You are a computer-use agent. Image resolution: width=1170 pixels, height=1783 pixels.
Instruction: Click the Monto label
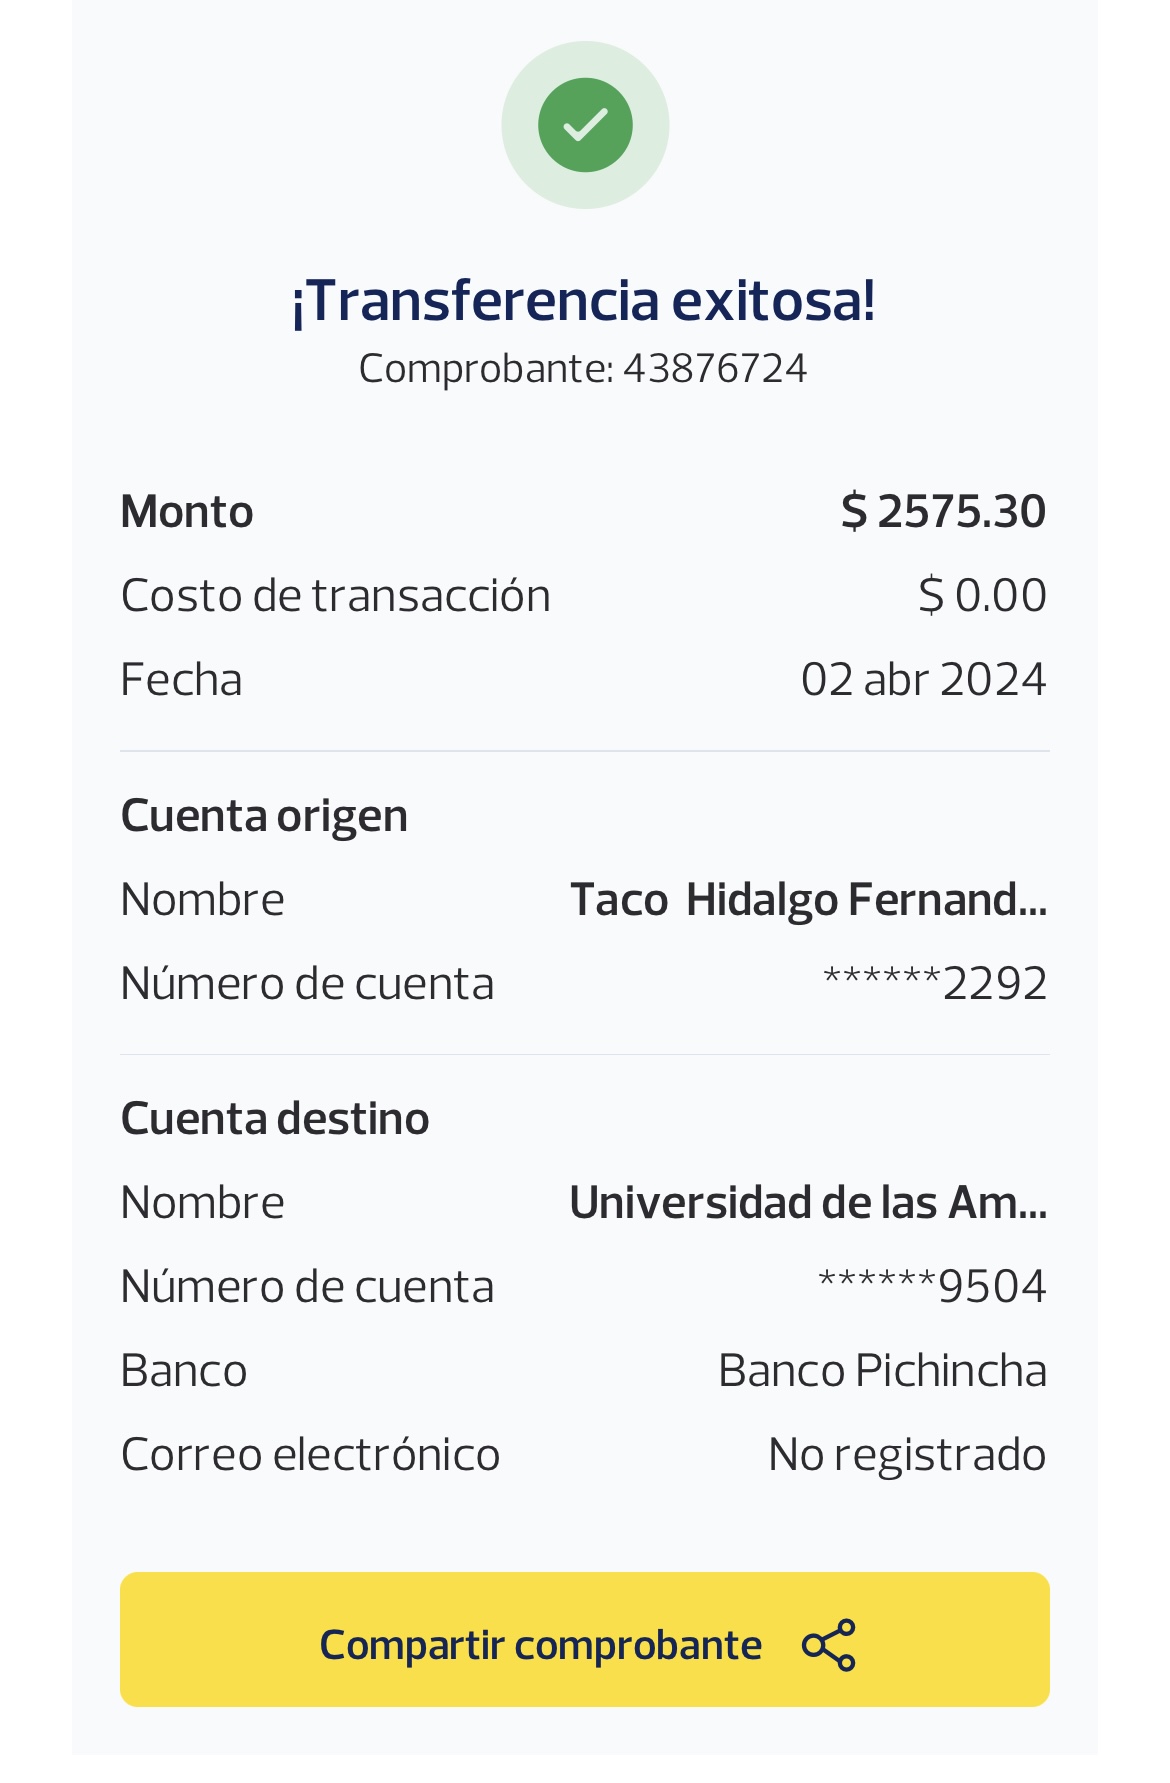pyautogui.click(x=187, y=511)
